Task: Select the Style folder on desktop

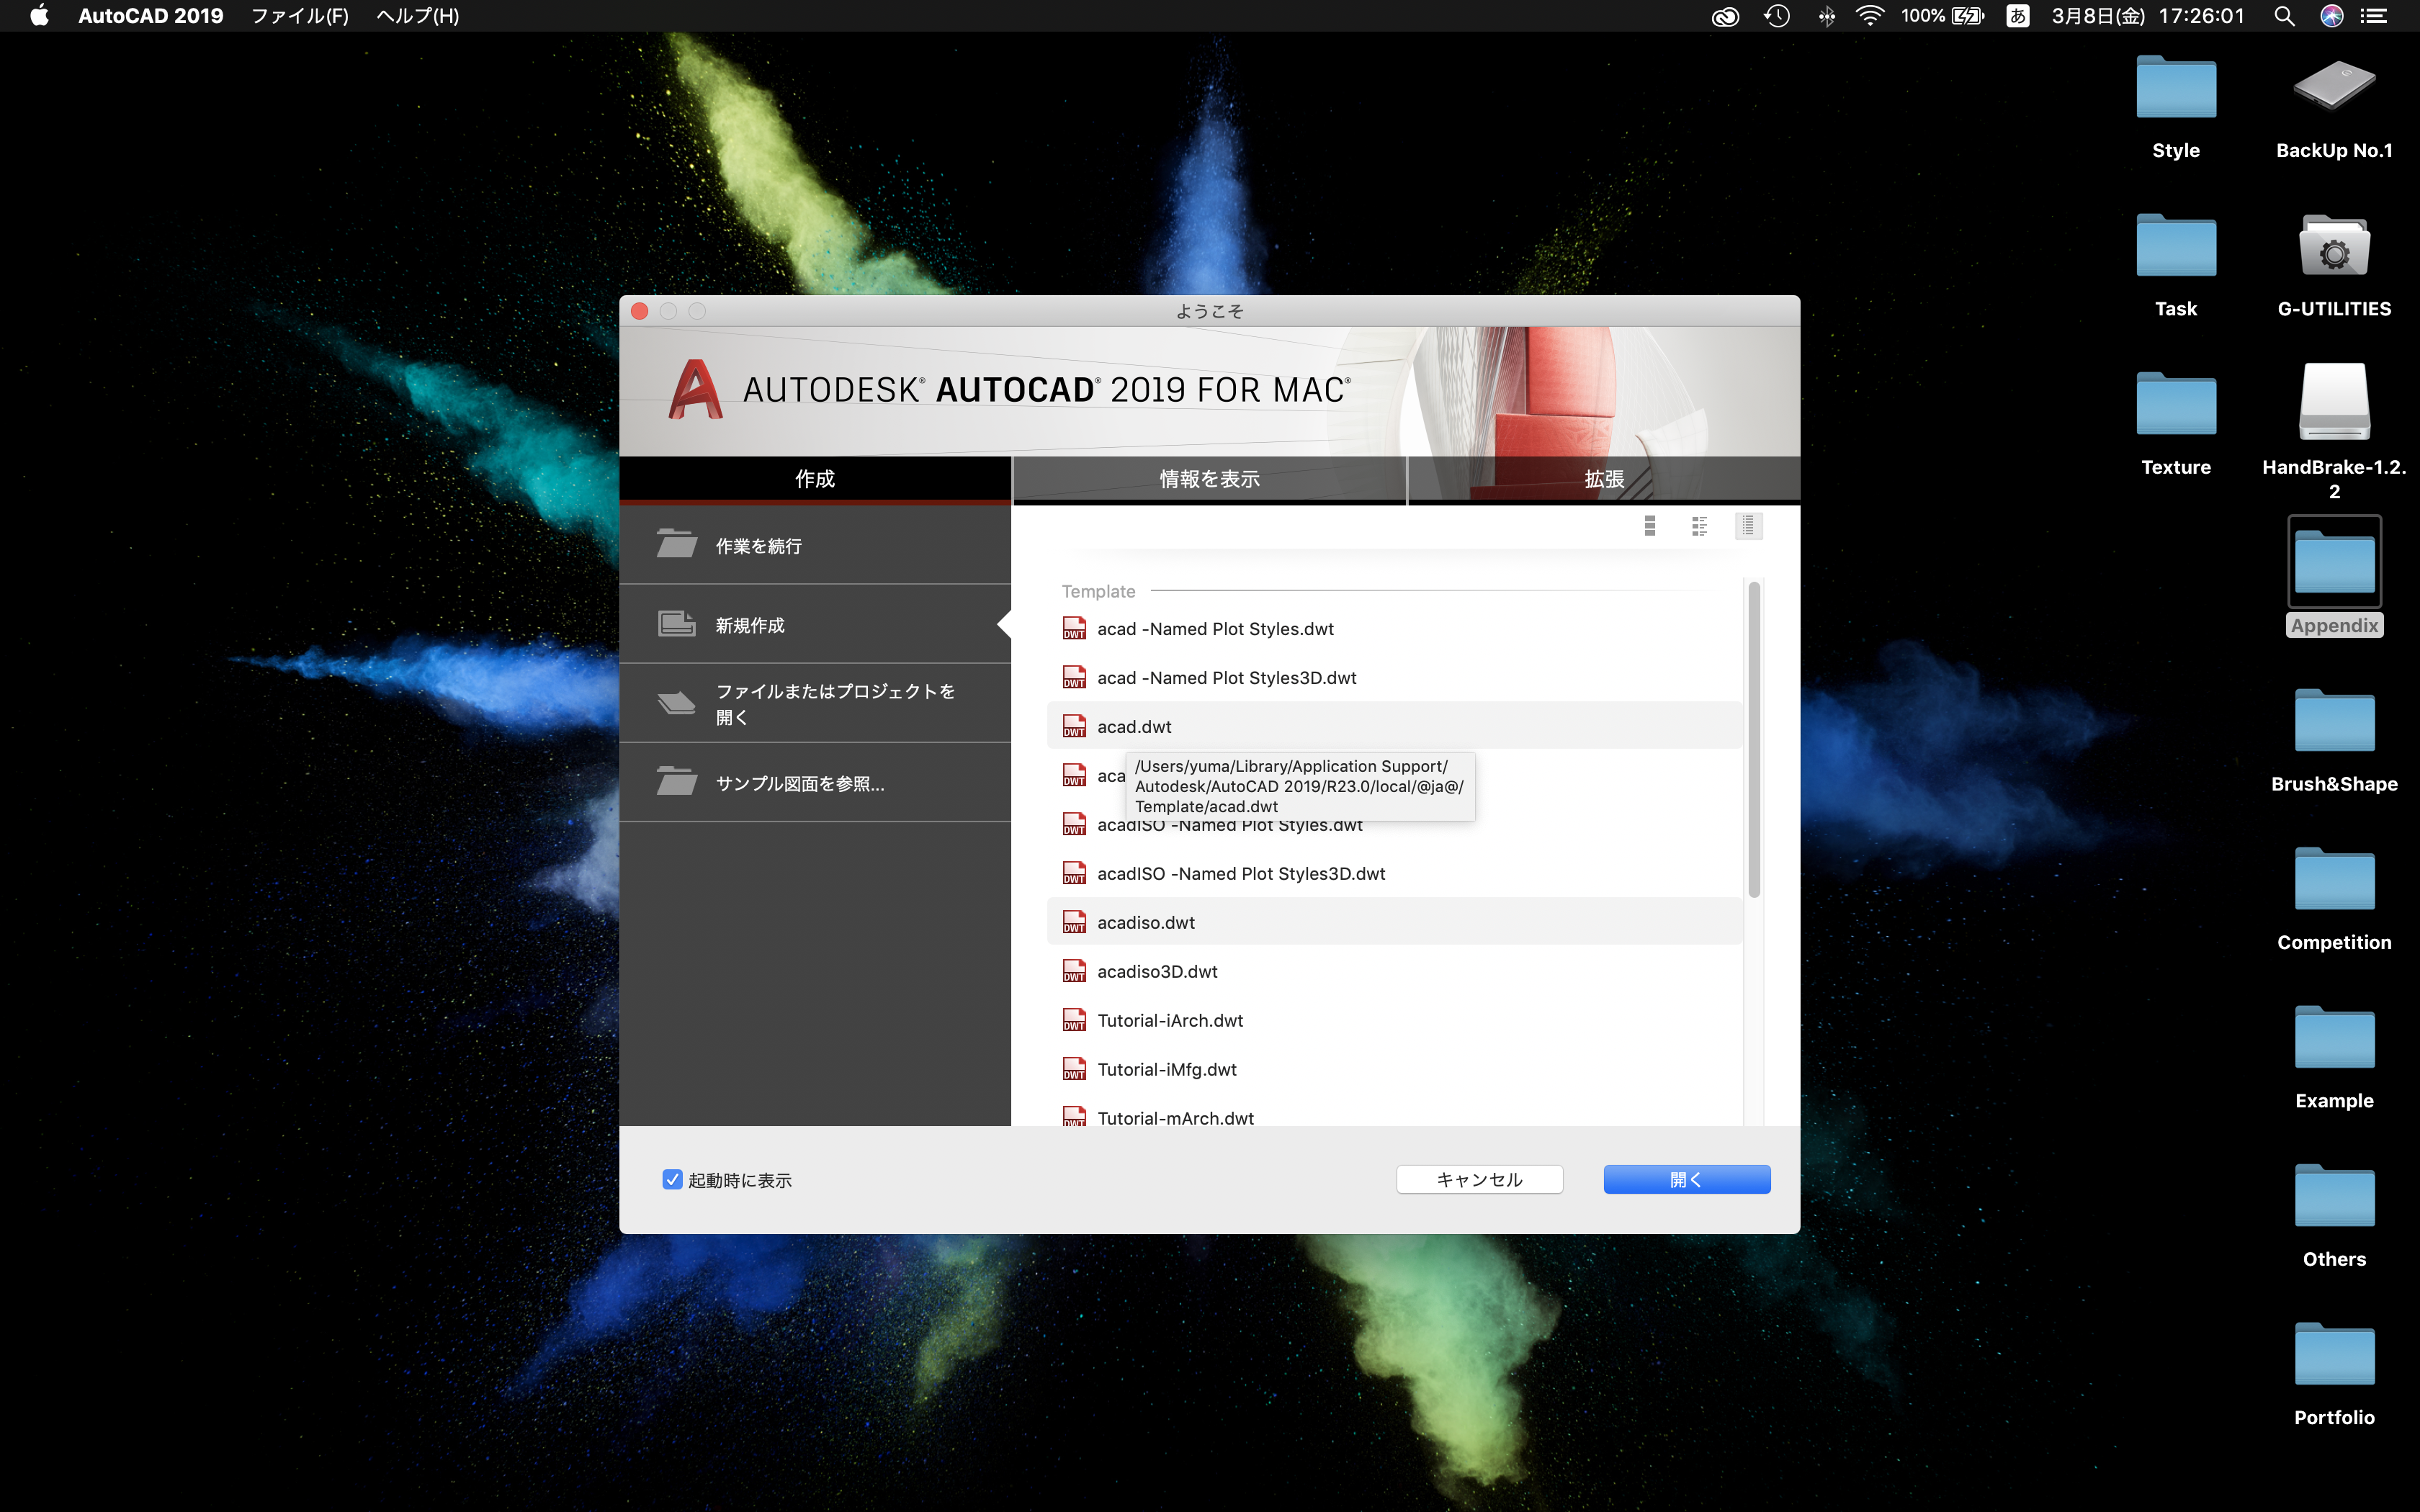Action: 2176,88
